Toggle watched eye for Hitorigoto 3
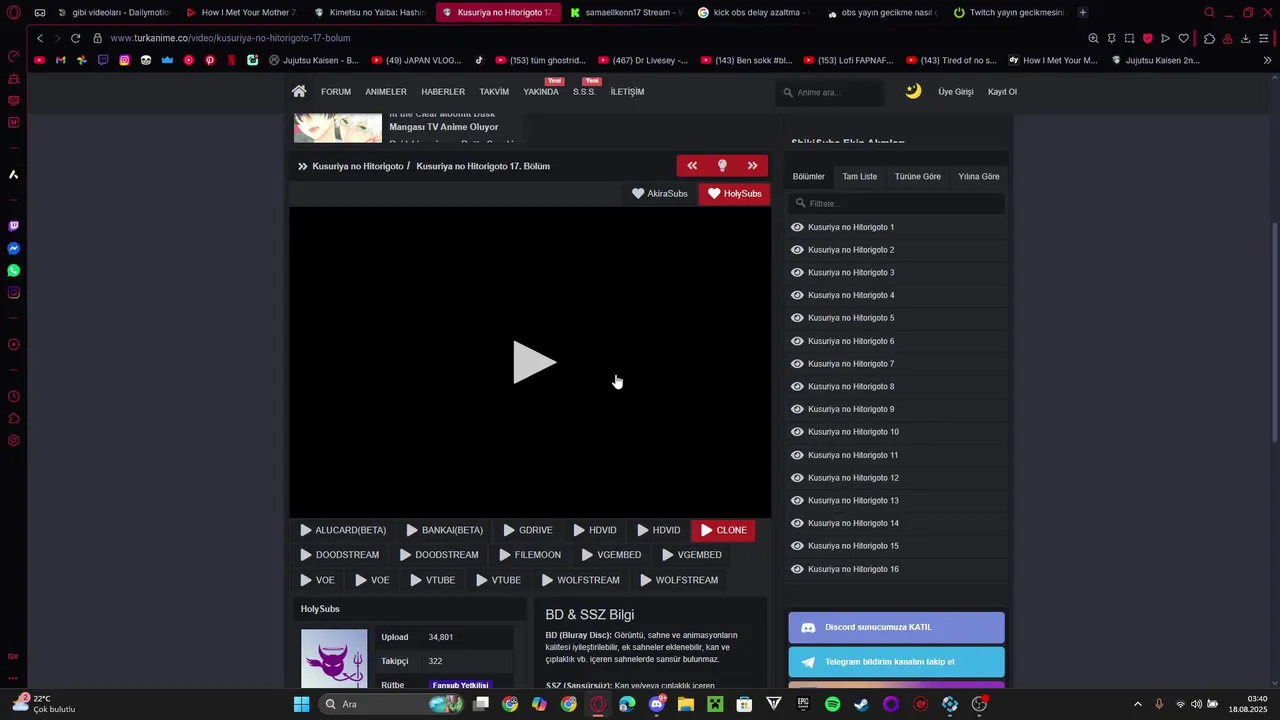This screenshot has width=1280, height=720. click(797, 272)
